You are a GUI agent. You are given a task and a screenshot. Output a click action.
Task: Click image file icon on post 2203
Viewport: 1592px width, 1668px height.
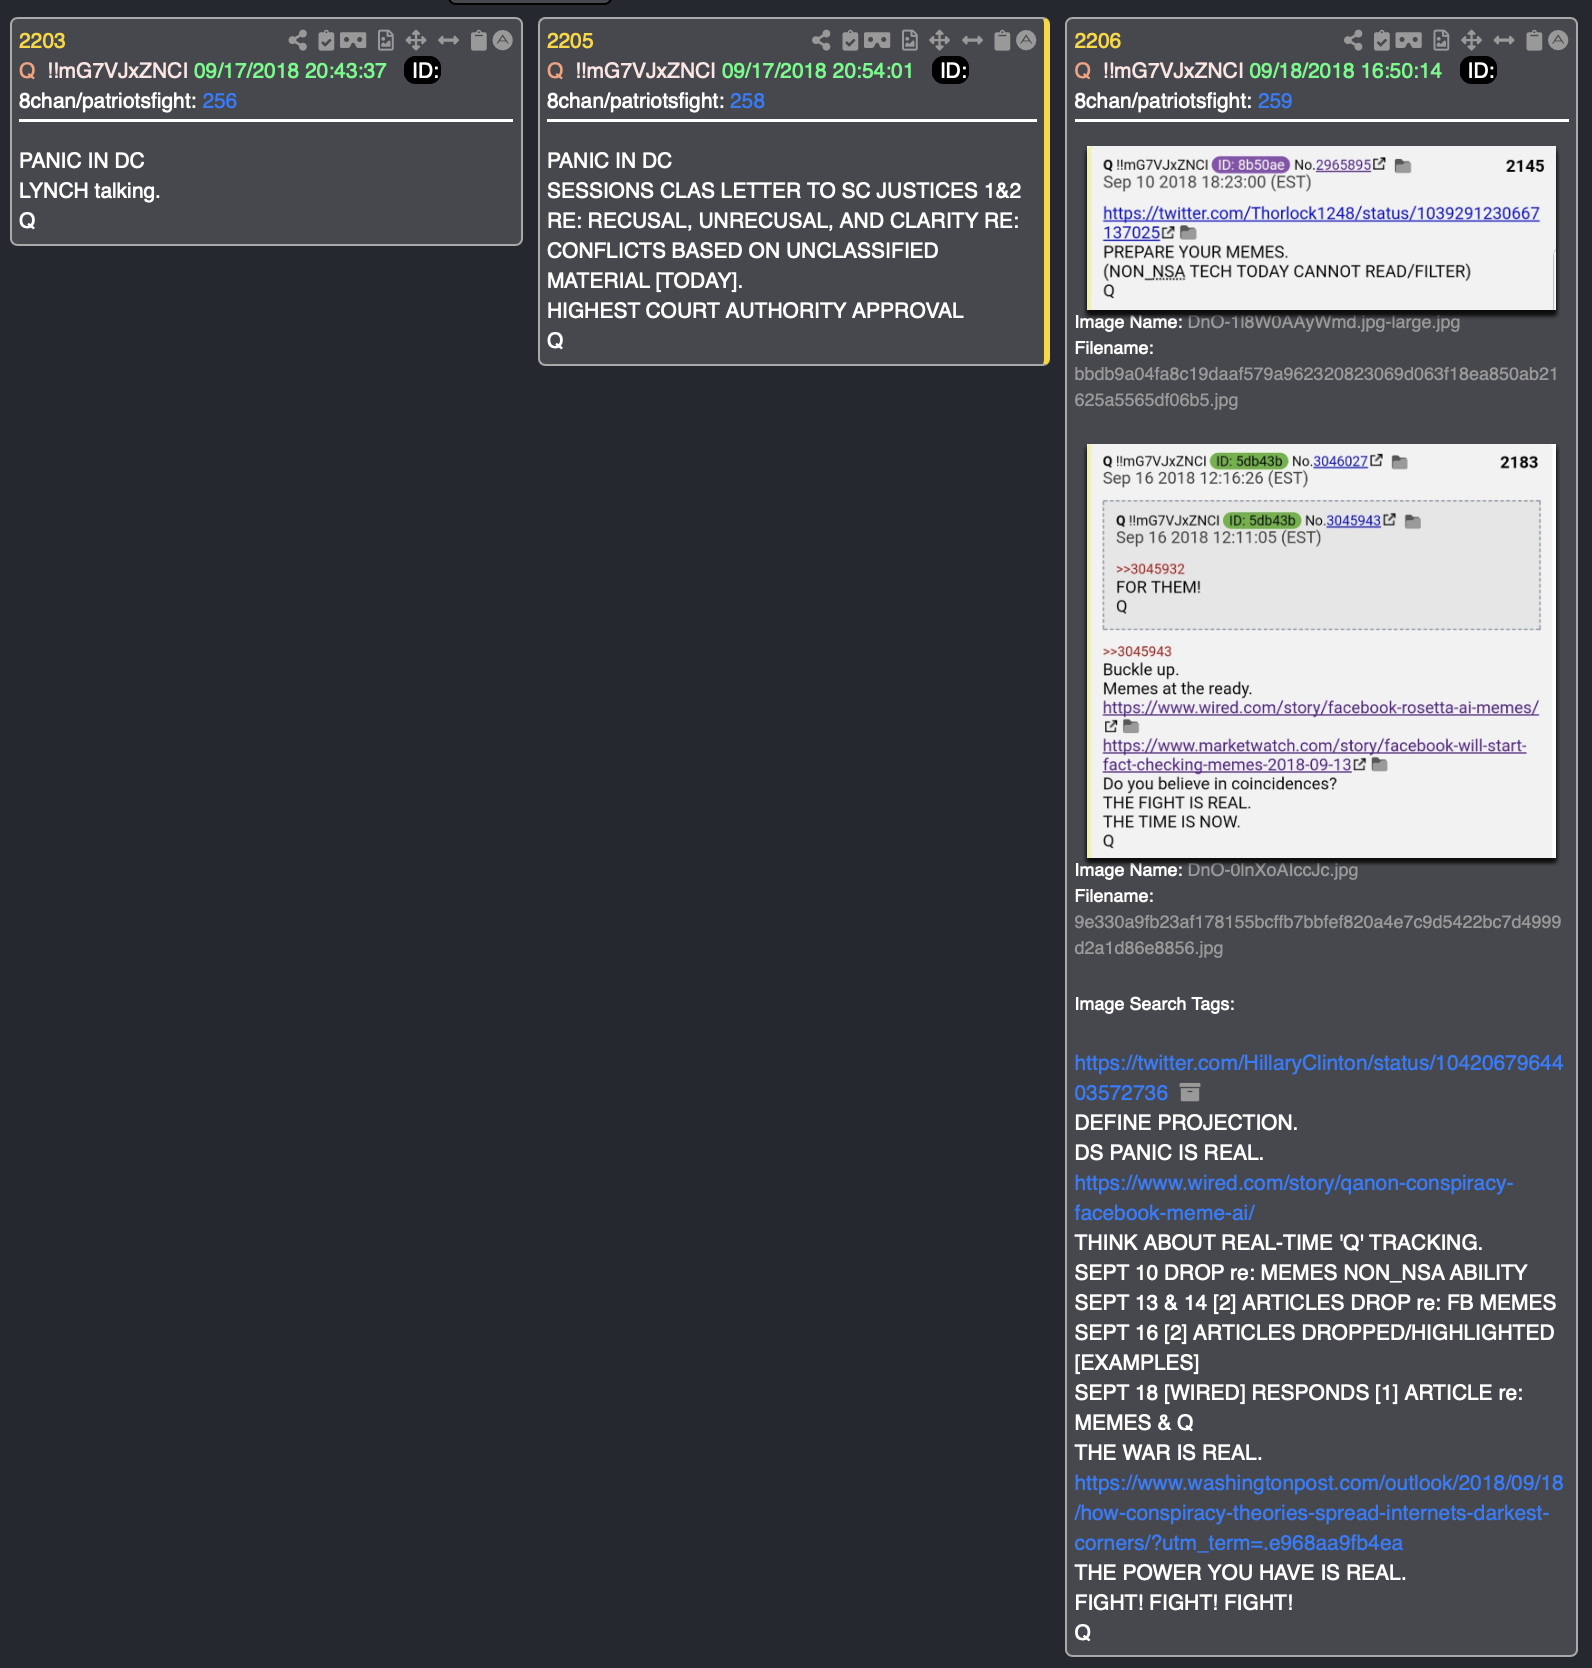385,40
